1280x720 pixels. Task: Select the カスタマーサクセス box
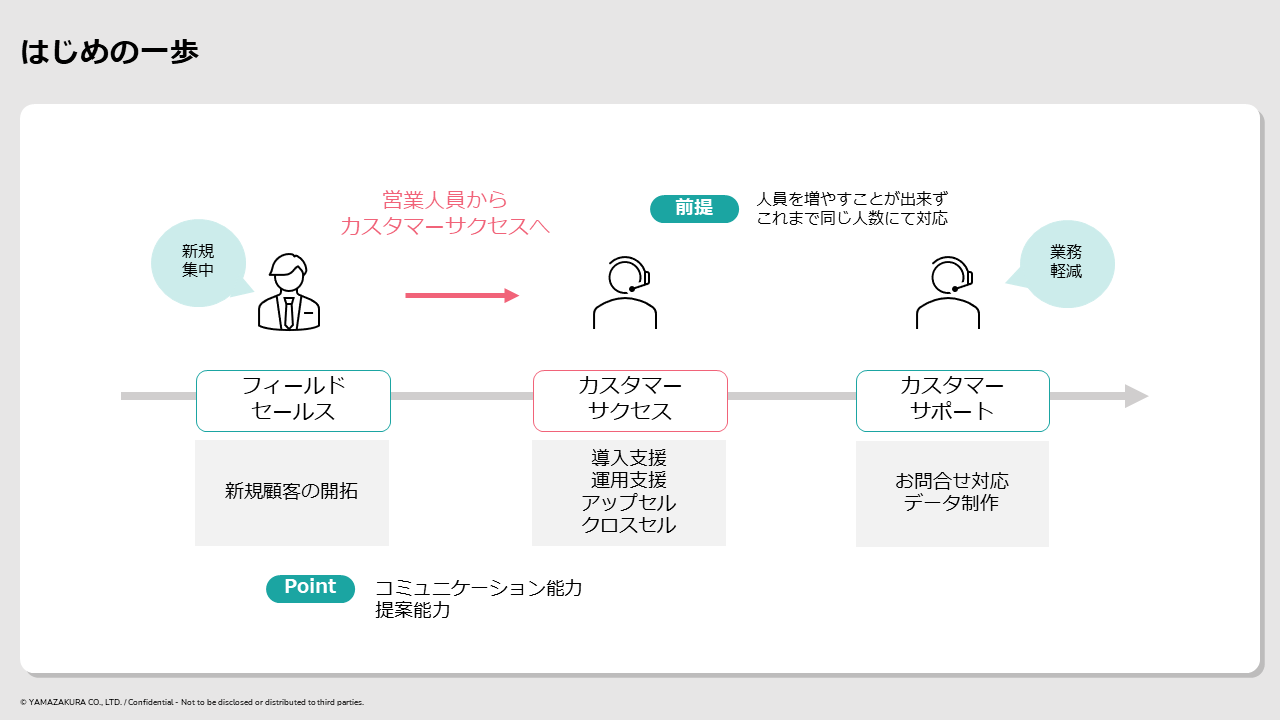click(x=630, y=401)
